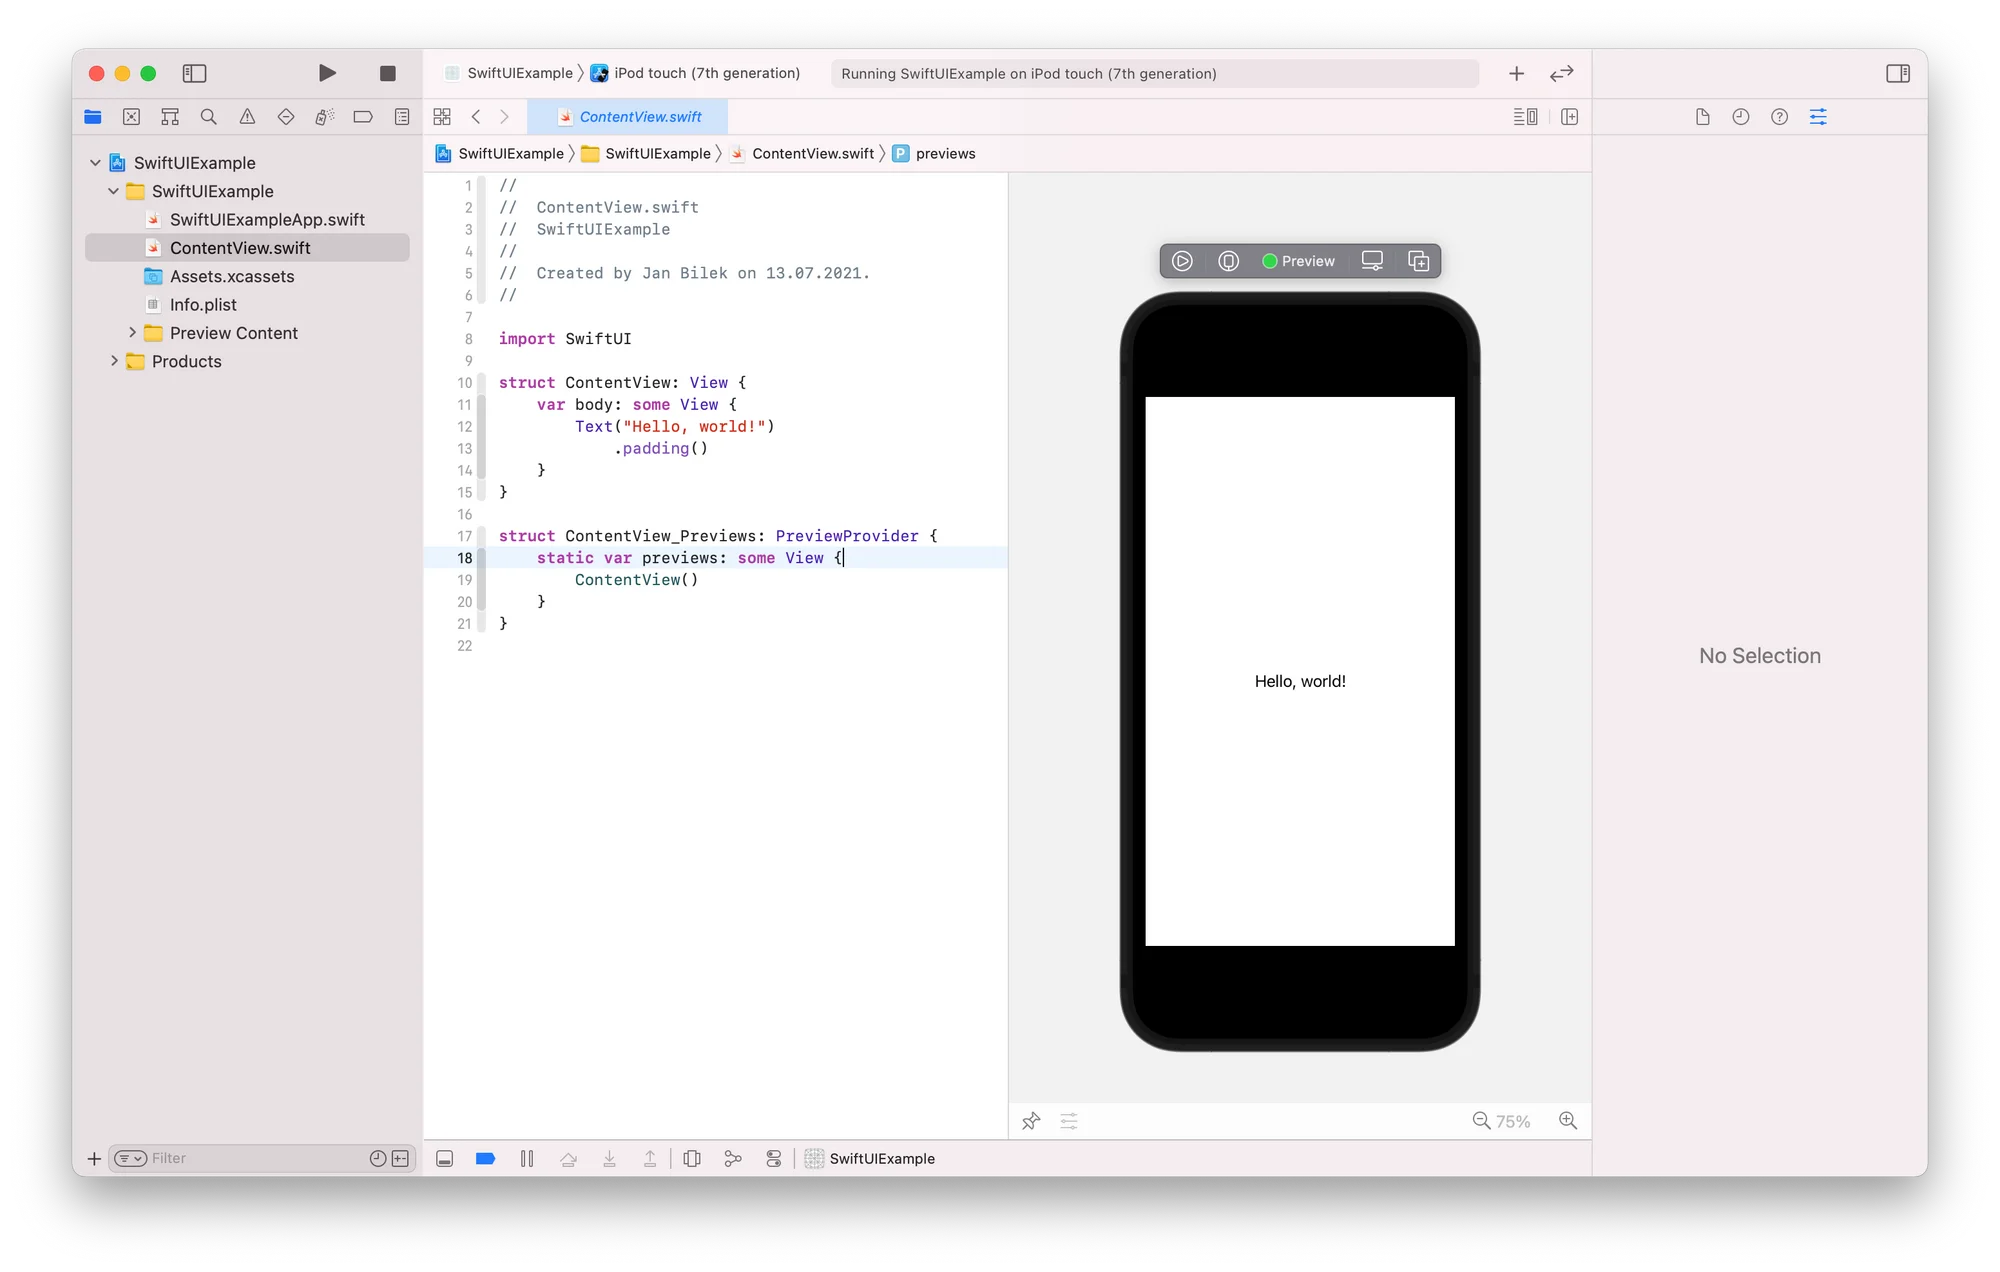Viewport: 2000px width, 1272px height.
Task: Open the Find navigator magnifier icon
Action: (x=208, y=116)
